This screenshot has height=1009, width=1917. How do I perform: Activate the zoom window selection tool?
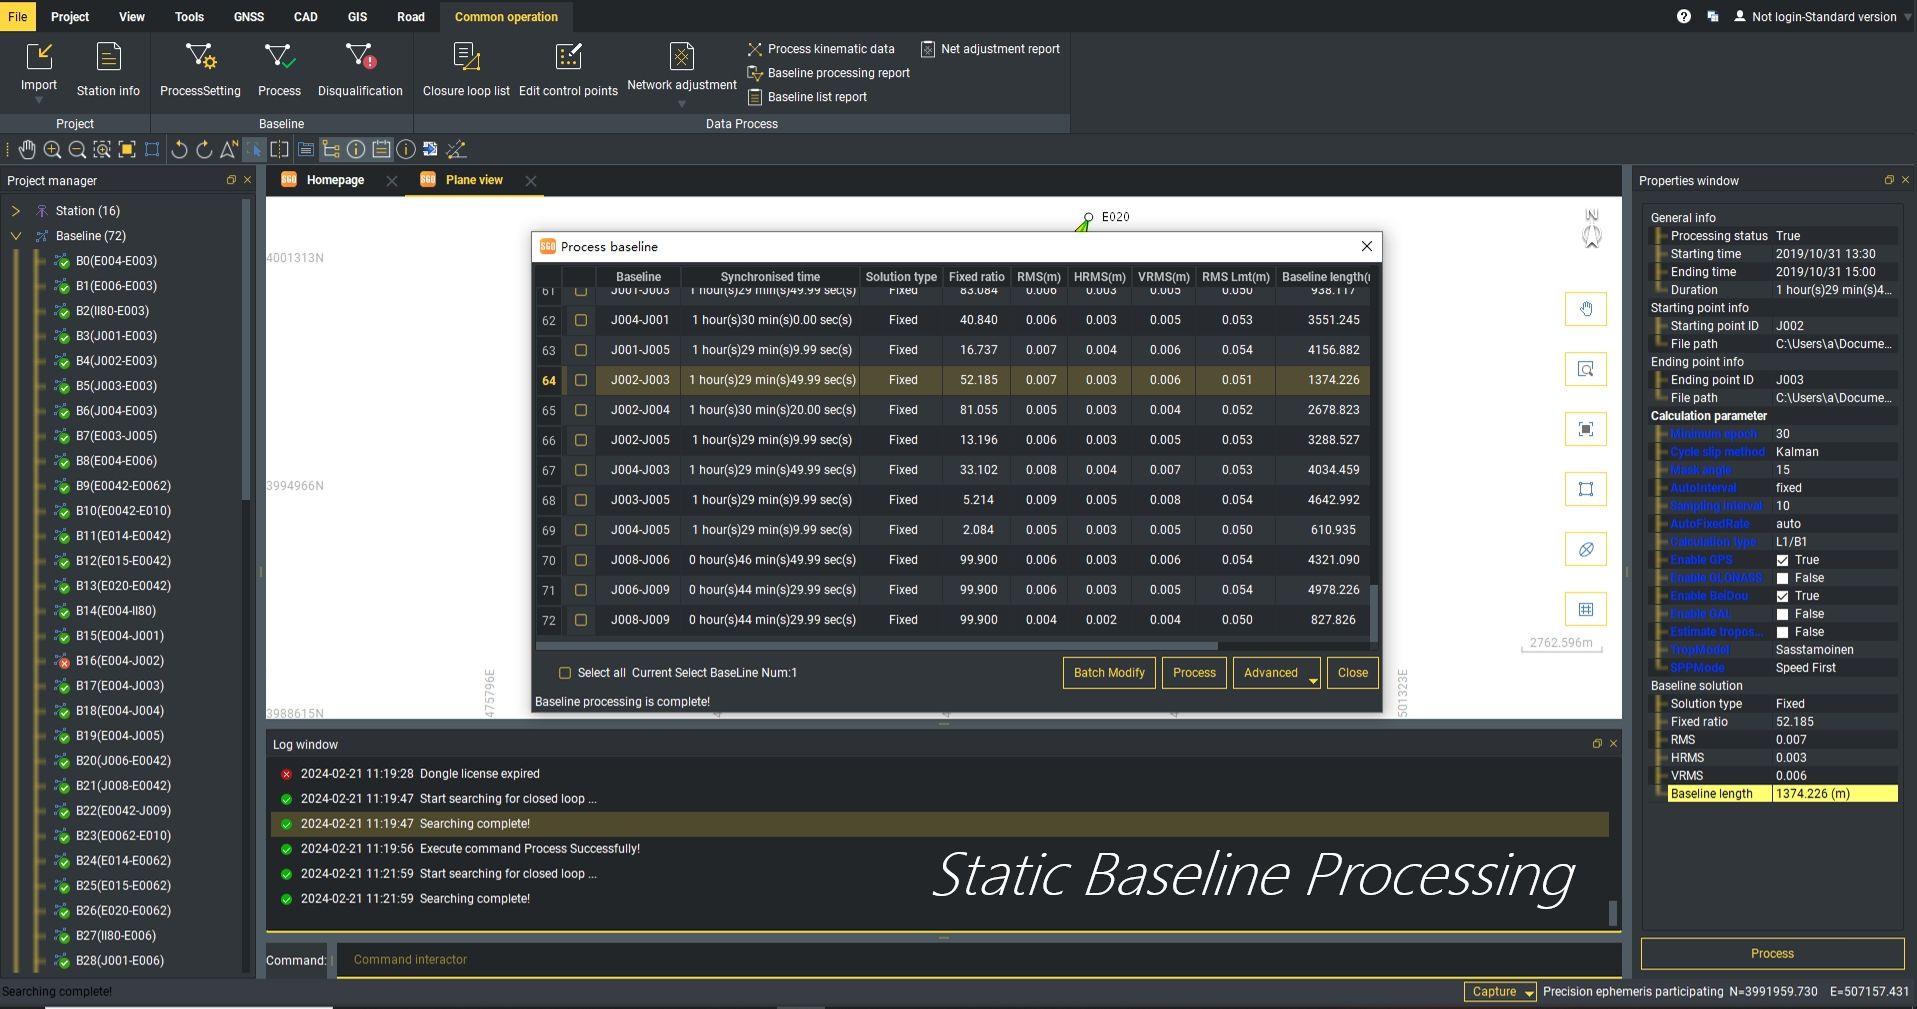pyautogui.click(x=102, y=150)
